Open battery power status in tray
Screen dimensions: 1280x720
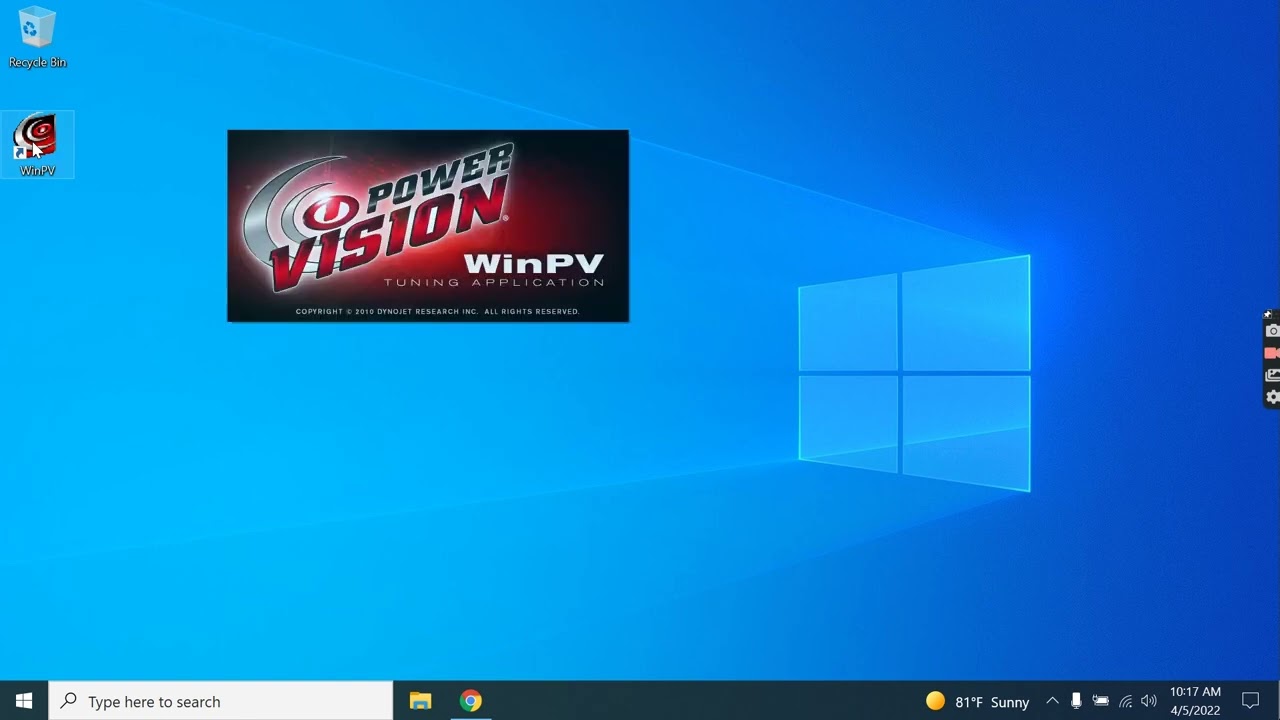coord(1101,702)
